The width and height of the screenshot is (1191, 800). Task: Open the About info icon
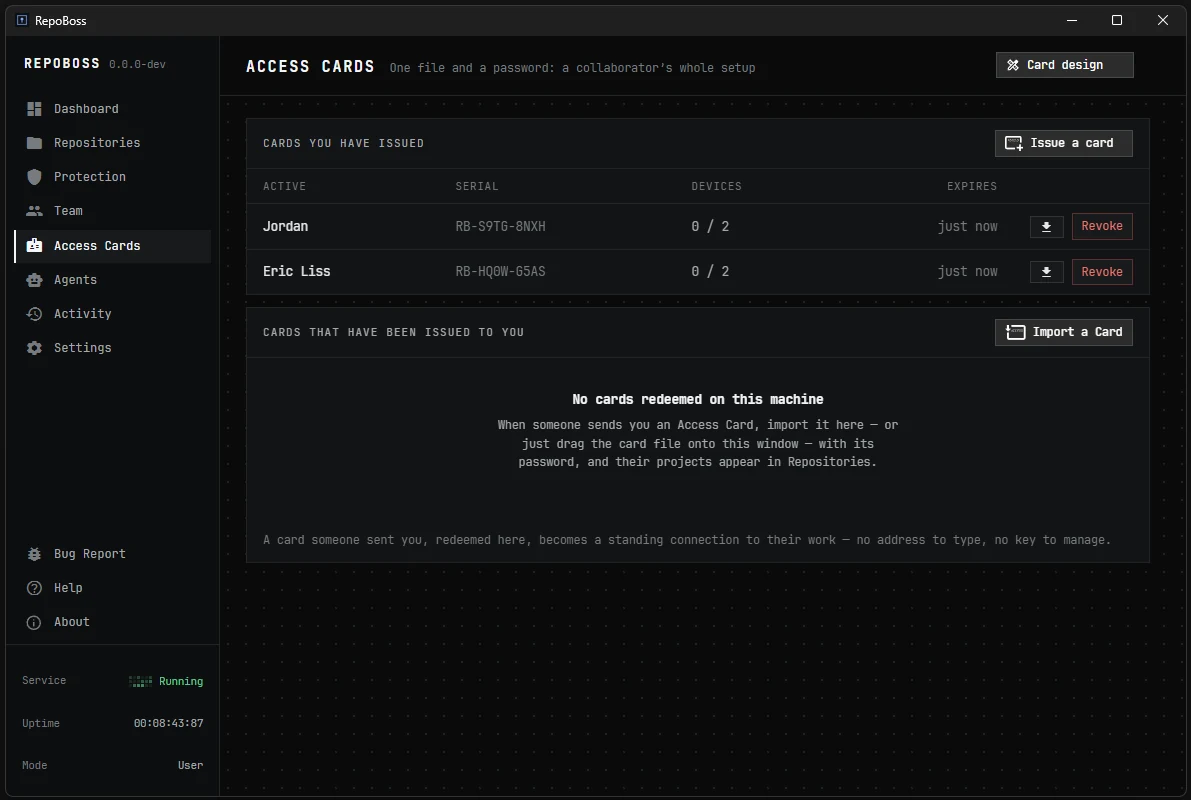click(x=34, y=622)
